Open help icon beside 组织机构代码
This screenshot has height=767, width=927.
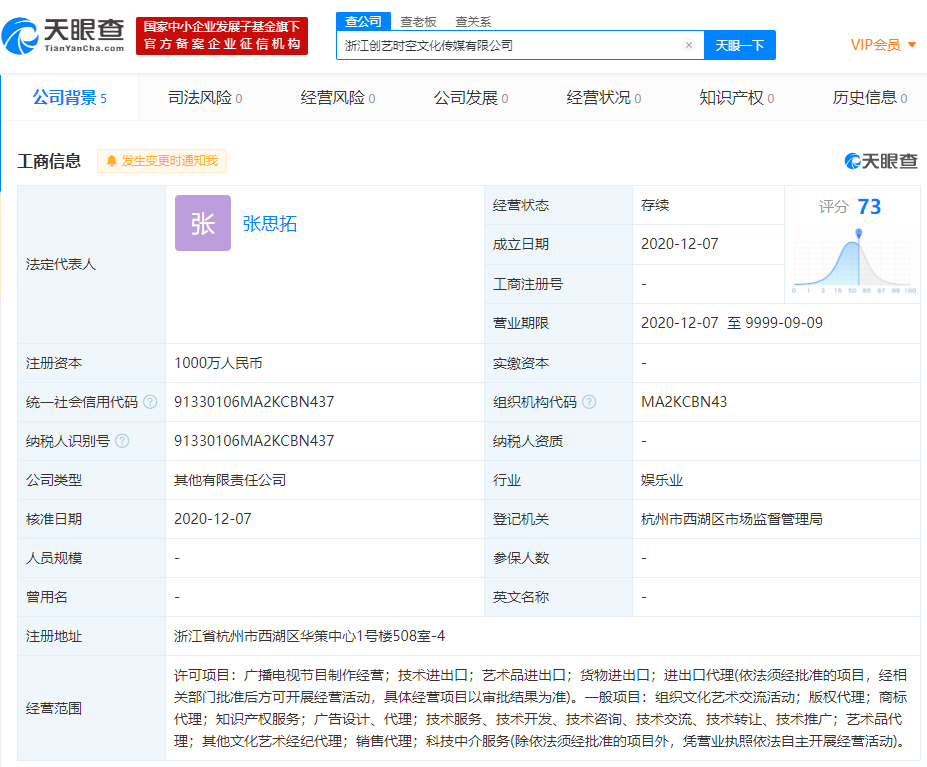click(589, 402)
